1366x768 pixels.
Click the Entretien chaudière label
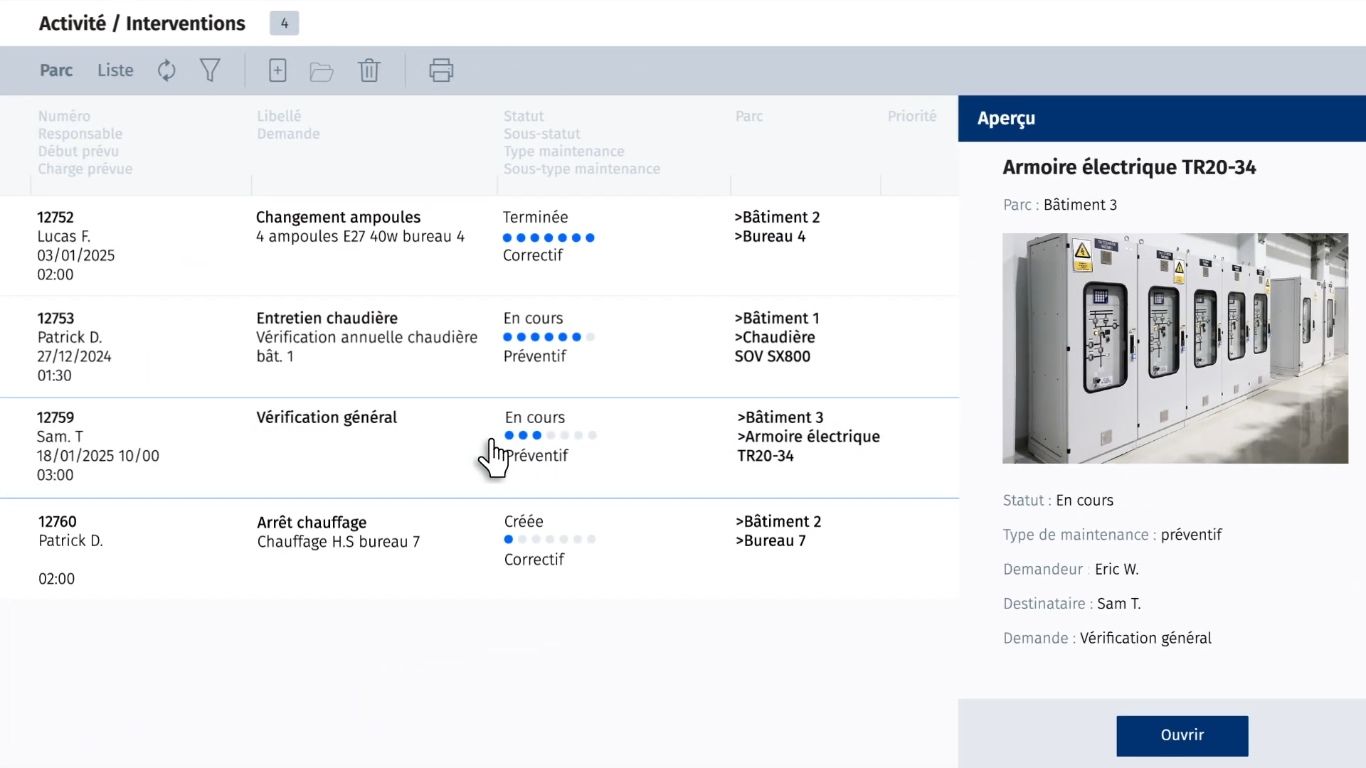pyautogui.click(x=327, y=318)
